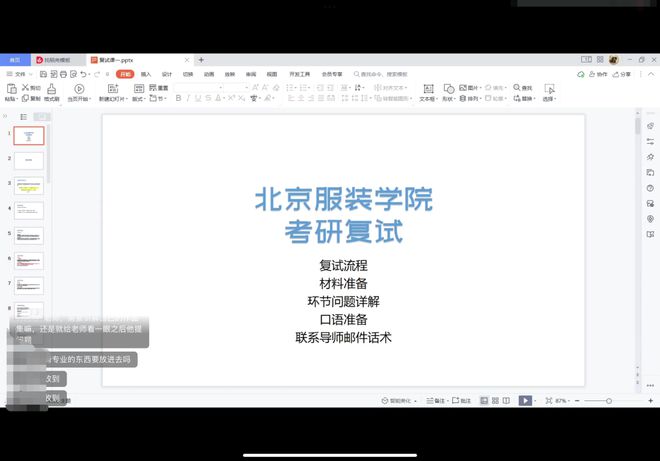This screenshot has width=660, height=461.
Task: Switch to Reading view in status bar
Action: [506, 400]
